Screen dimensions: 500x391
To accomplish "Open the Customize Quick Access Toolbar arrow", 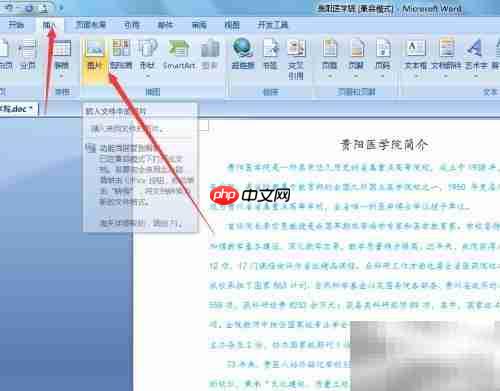I will click(x=61, y=8).
